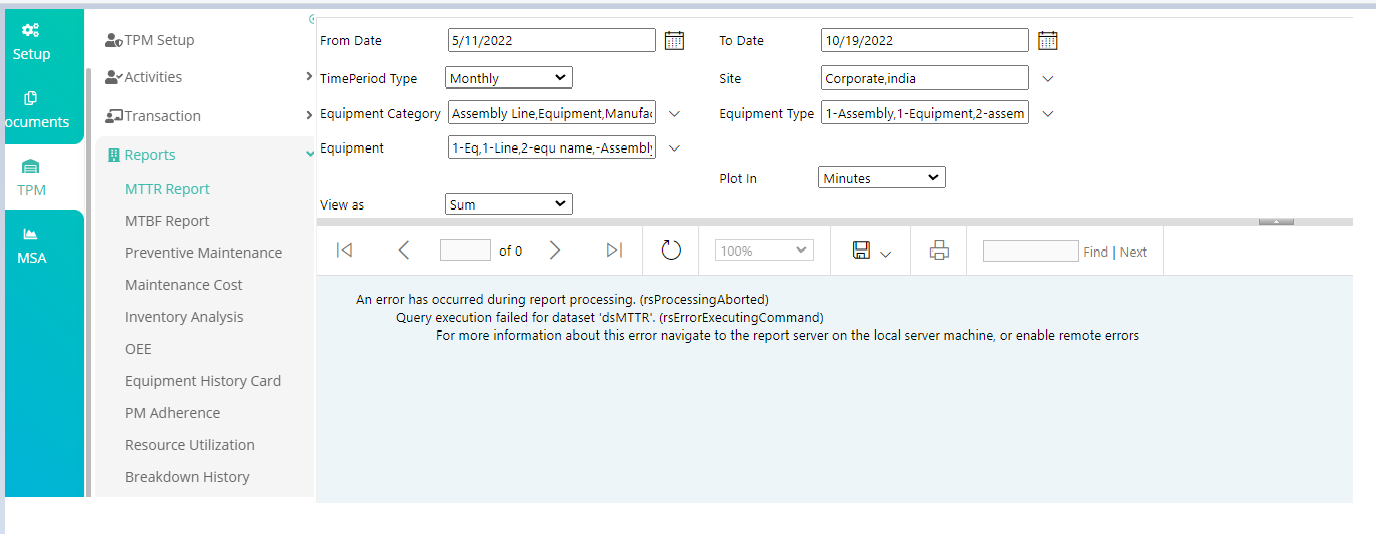Click the print report icon
1376x534 pixels.
[x=938, y=251]
